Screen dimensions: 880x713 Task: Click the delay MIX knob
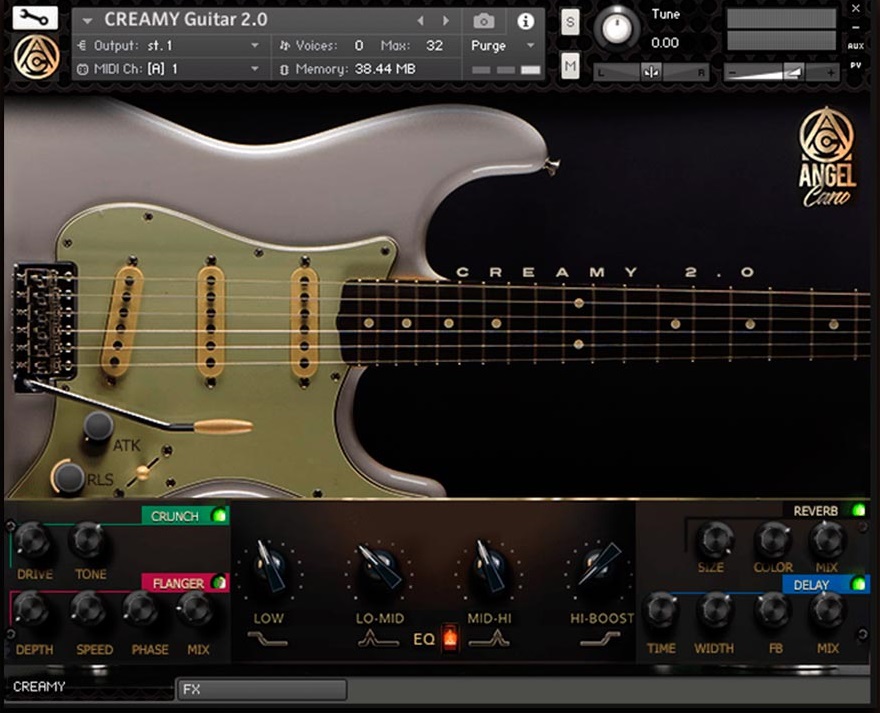(827, 610)
